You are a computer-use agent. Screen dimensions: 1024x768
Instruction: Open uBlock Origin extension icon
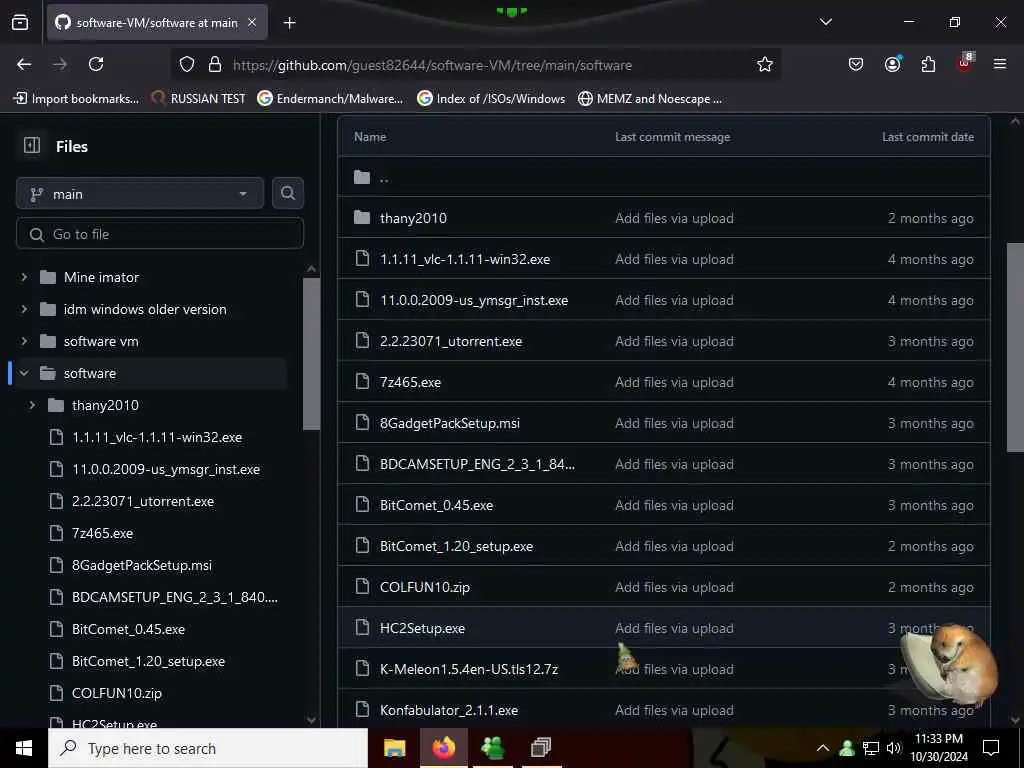coord(965,63)
